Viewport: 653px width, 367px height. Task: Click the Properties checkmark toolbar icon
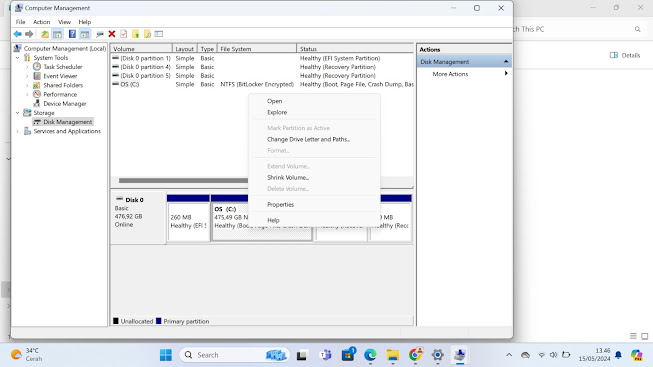tap(124, 34)
